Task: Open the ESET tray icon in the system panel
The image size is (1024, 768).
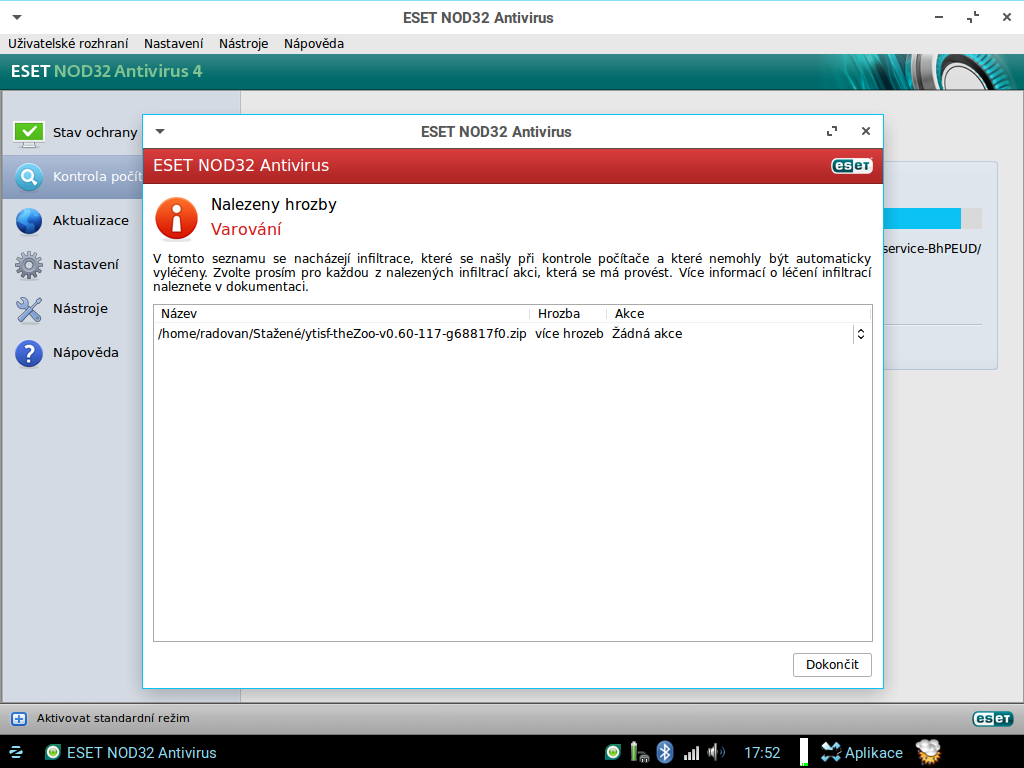Action: [613, 752]
